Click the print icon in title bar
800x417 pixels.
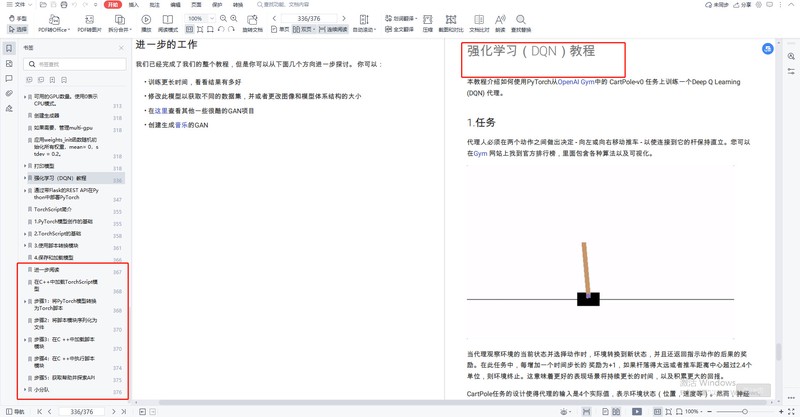pyautogui.click(x=64, y=5)
